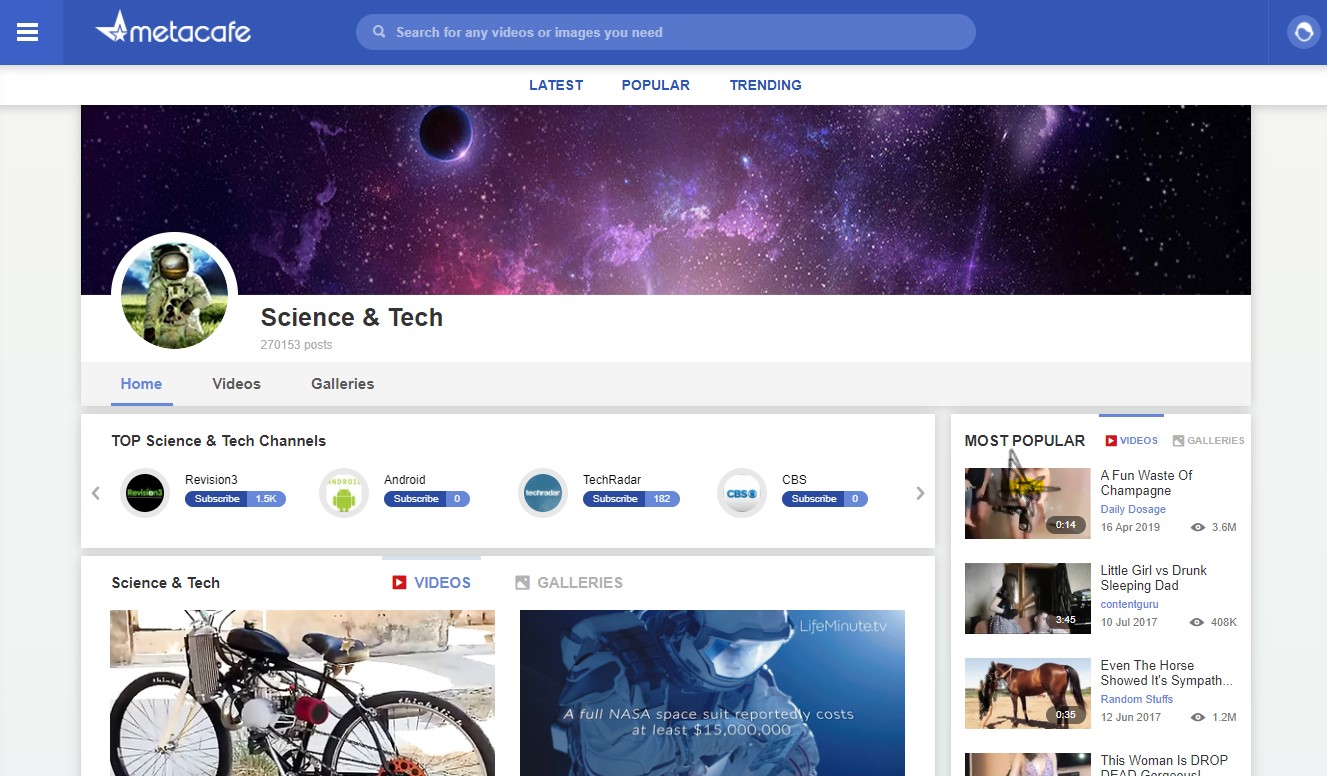Click the space nebula cover banner

[666, 200]
